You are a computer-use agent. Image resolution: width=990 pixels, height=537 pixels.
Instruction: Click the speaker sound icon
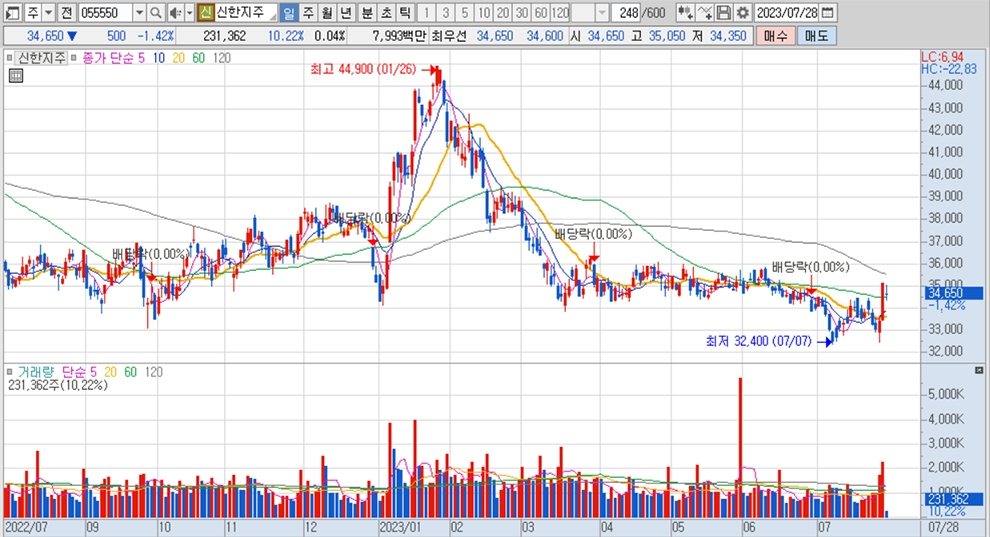(x=176, y=12)
